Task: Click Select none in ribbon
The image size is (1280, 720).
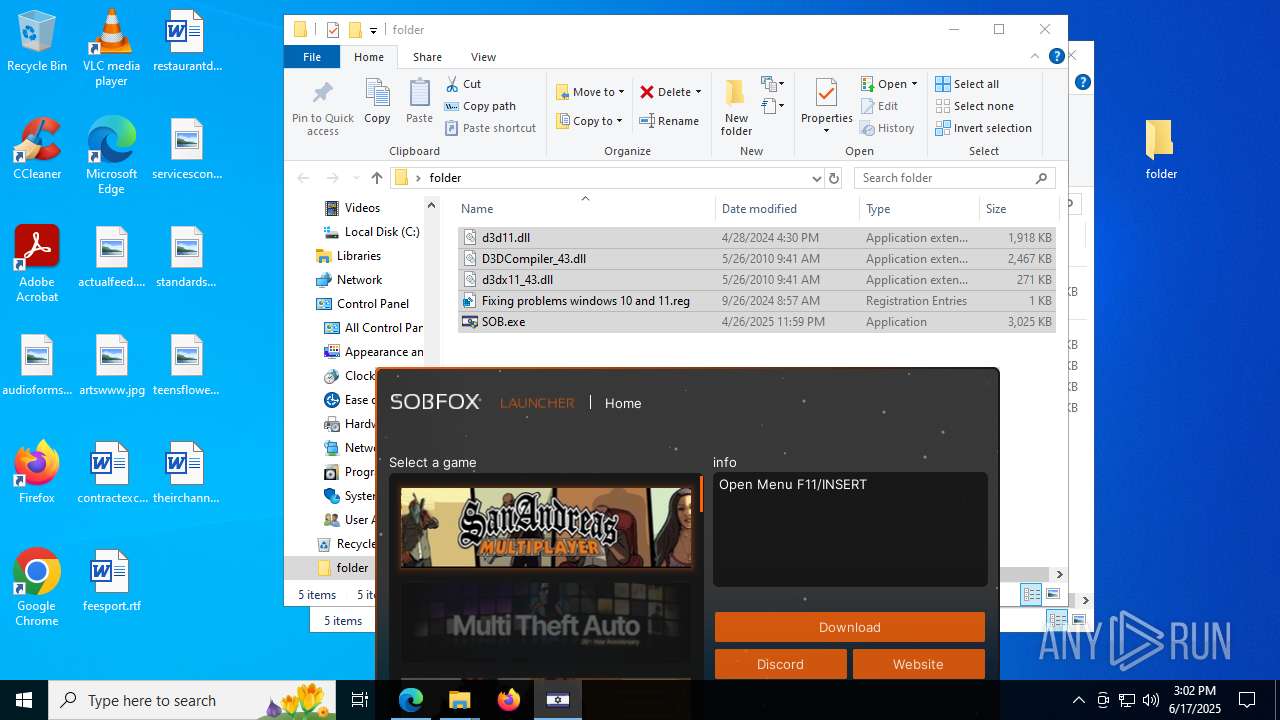Action: (974, 106)
